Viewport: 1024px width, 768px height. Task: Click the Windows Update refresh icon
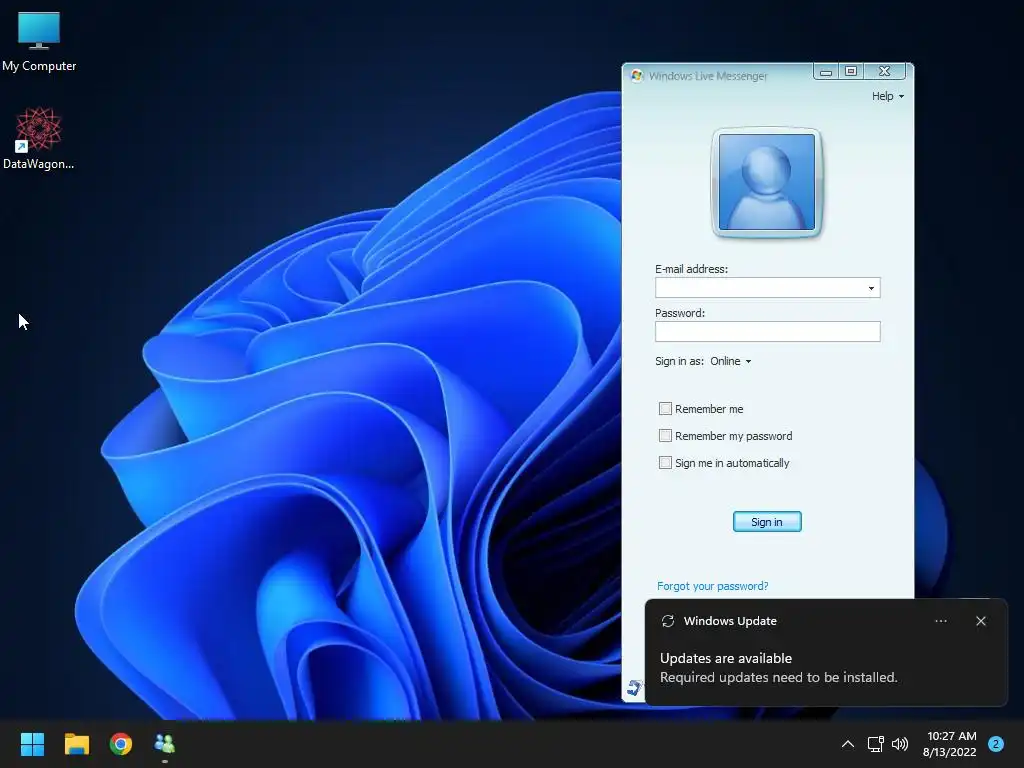(x=667, y=621)
